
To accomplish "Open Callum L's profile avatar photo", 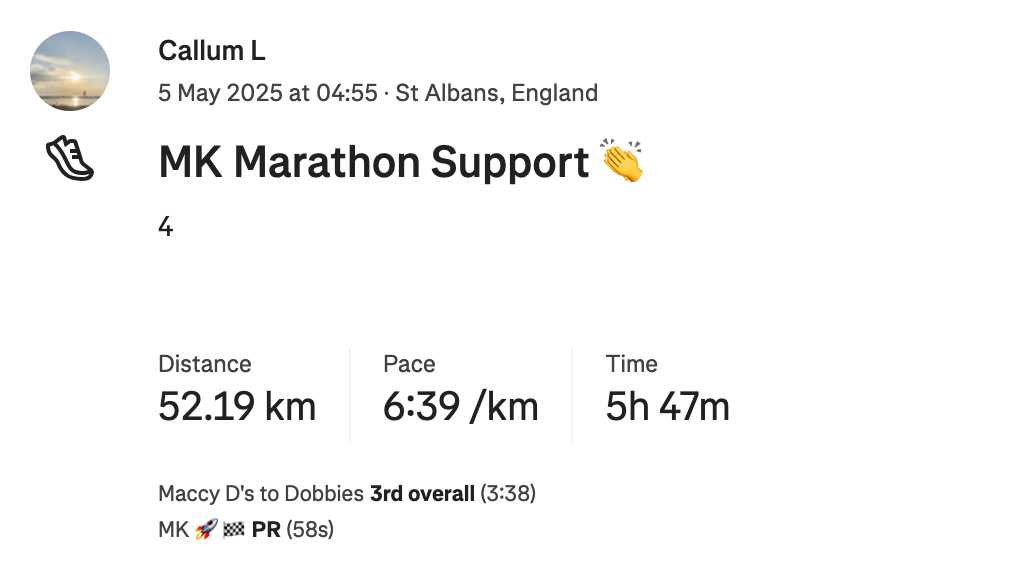I will click(x=70, y=71).
